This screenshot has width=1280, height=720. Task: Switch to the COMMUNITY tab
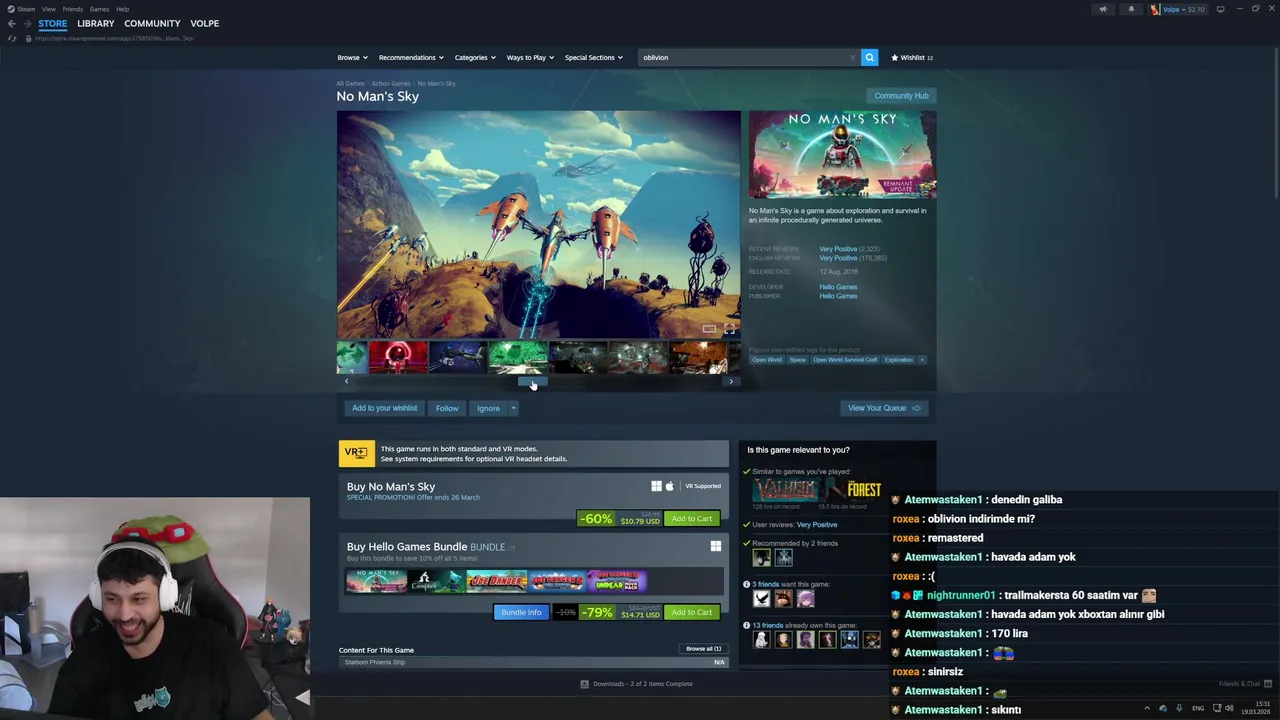(x=152, y=23)
